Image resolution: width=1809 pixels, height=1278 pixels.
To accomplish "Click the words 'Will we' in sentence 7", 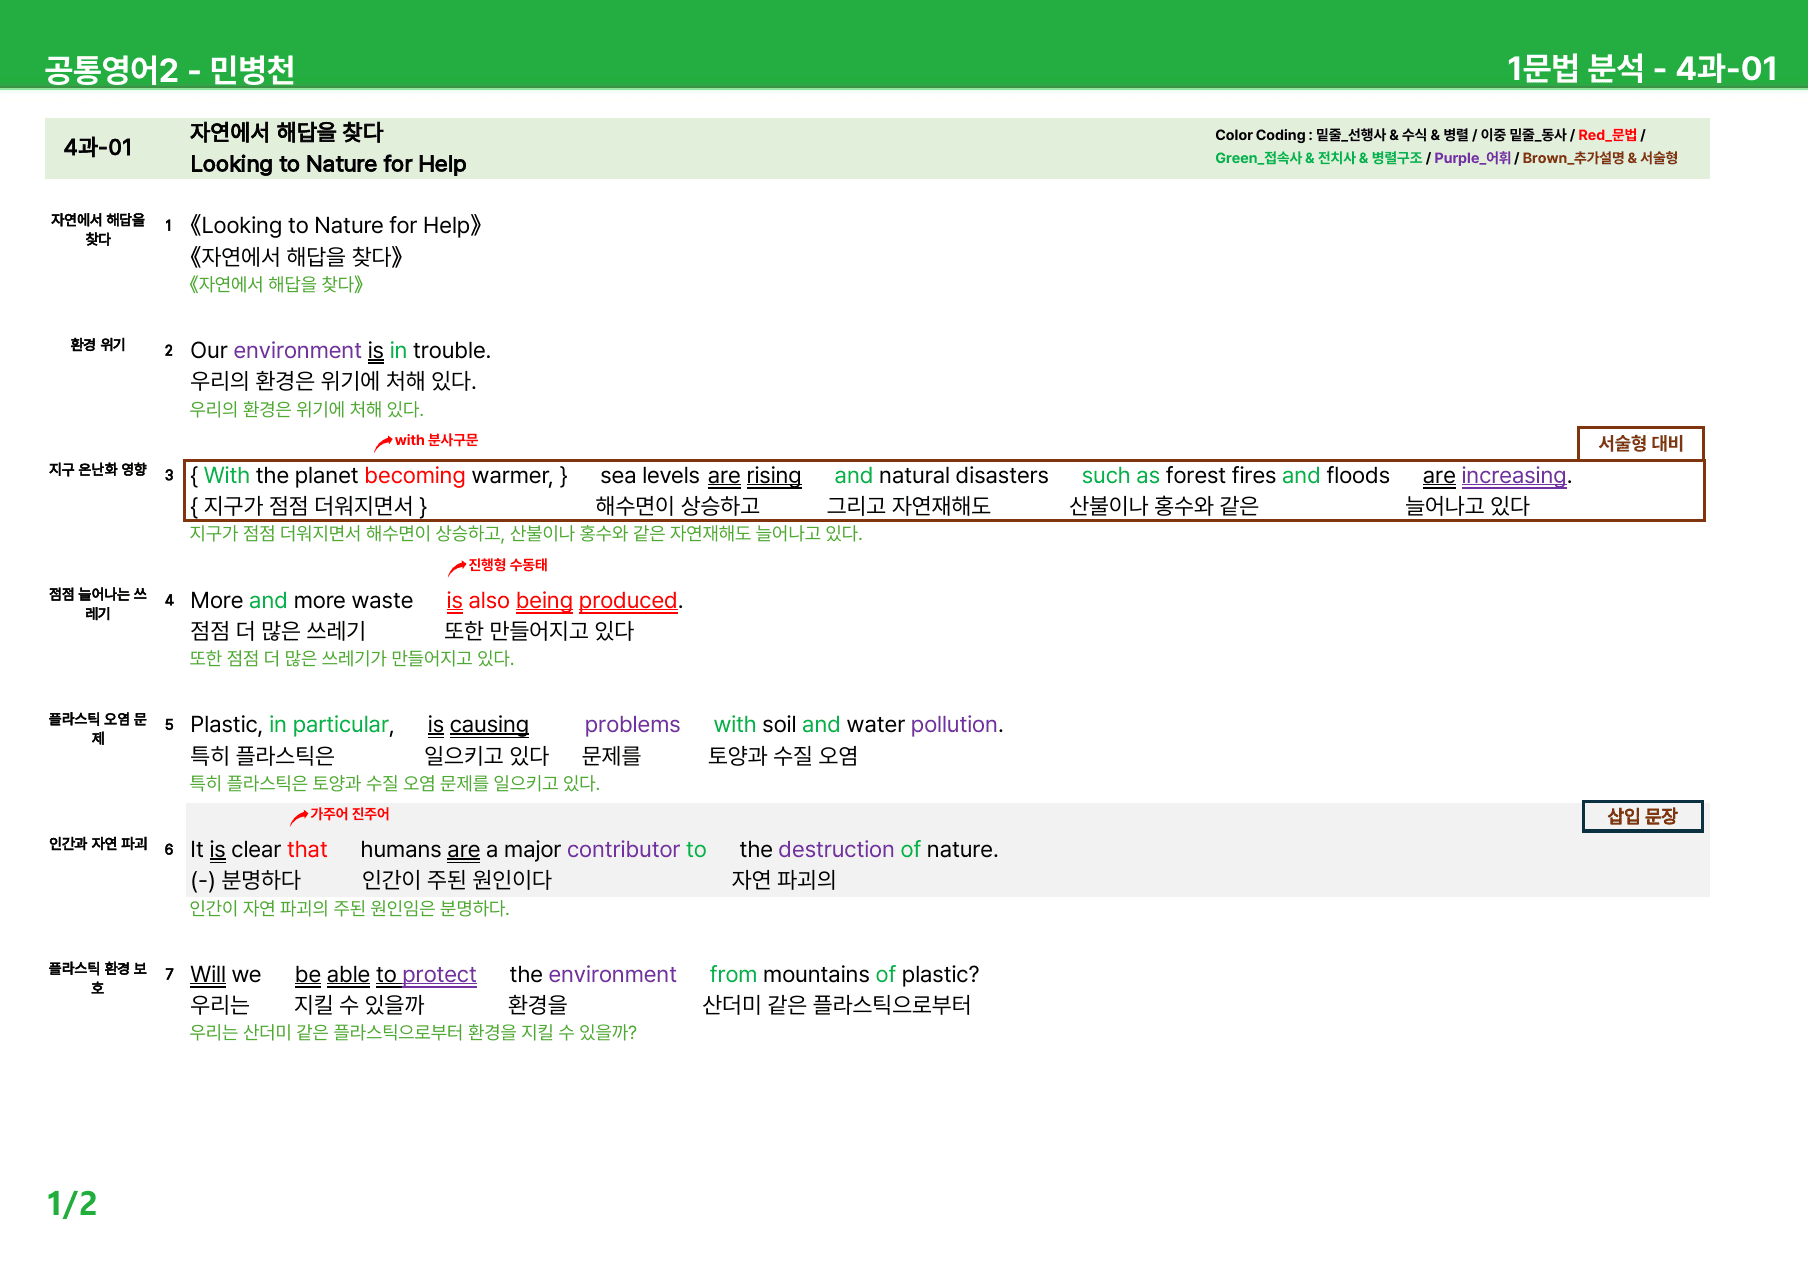I will [226, 975].
